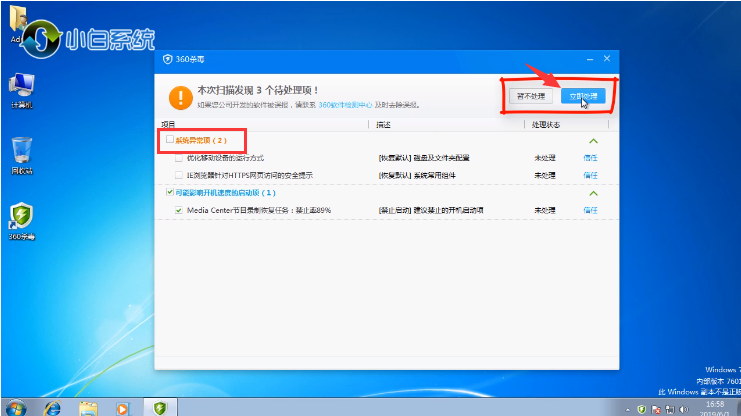Image resolution: width=741 pixels, height=416 pixels.
Task: Open the 回收站 recycle bin icon
Action: point(21,156)
